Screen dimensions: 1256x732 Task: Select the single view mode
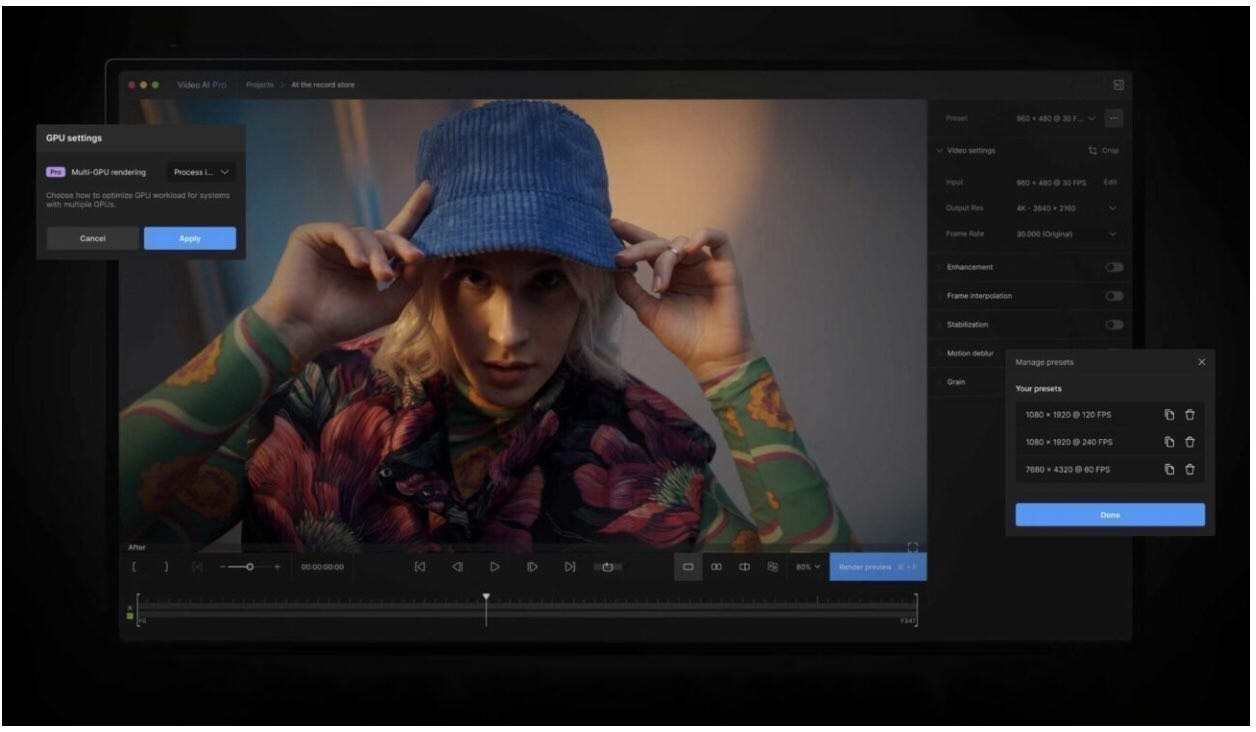click(688, 567)
